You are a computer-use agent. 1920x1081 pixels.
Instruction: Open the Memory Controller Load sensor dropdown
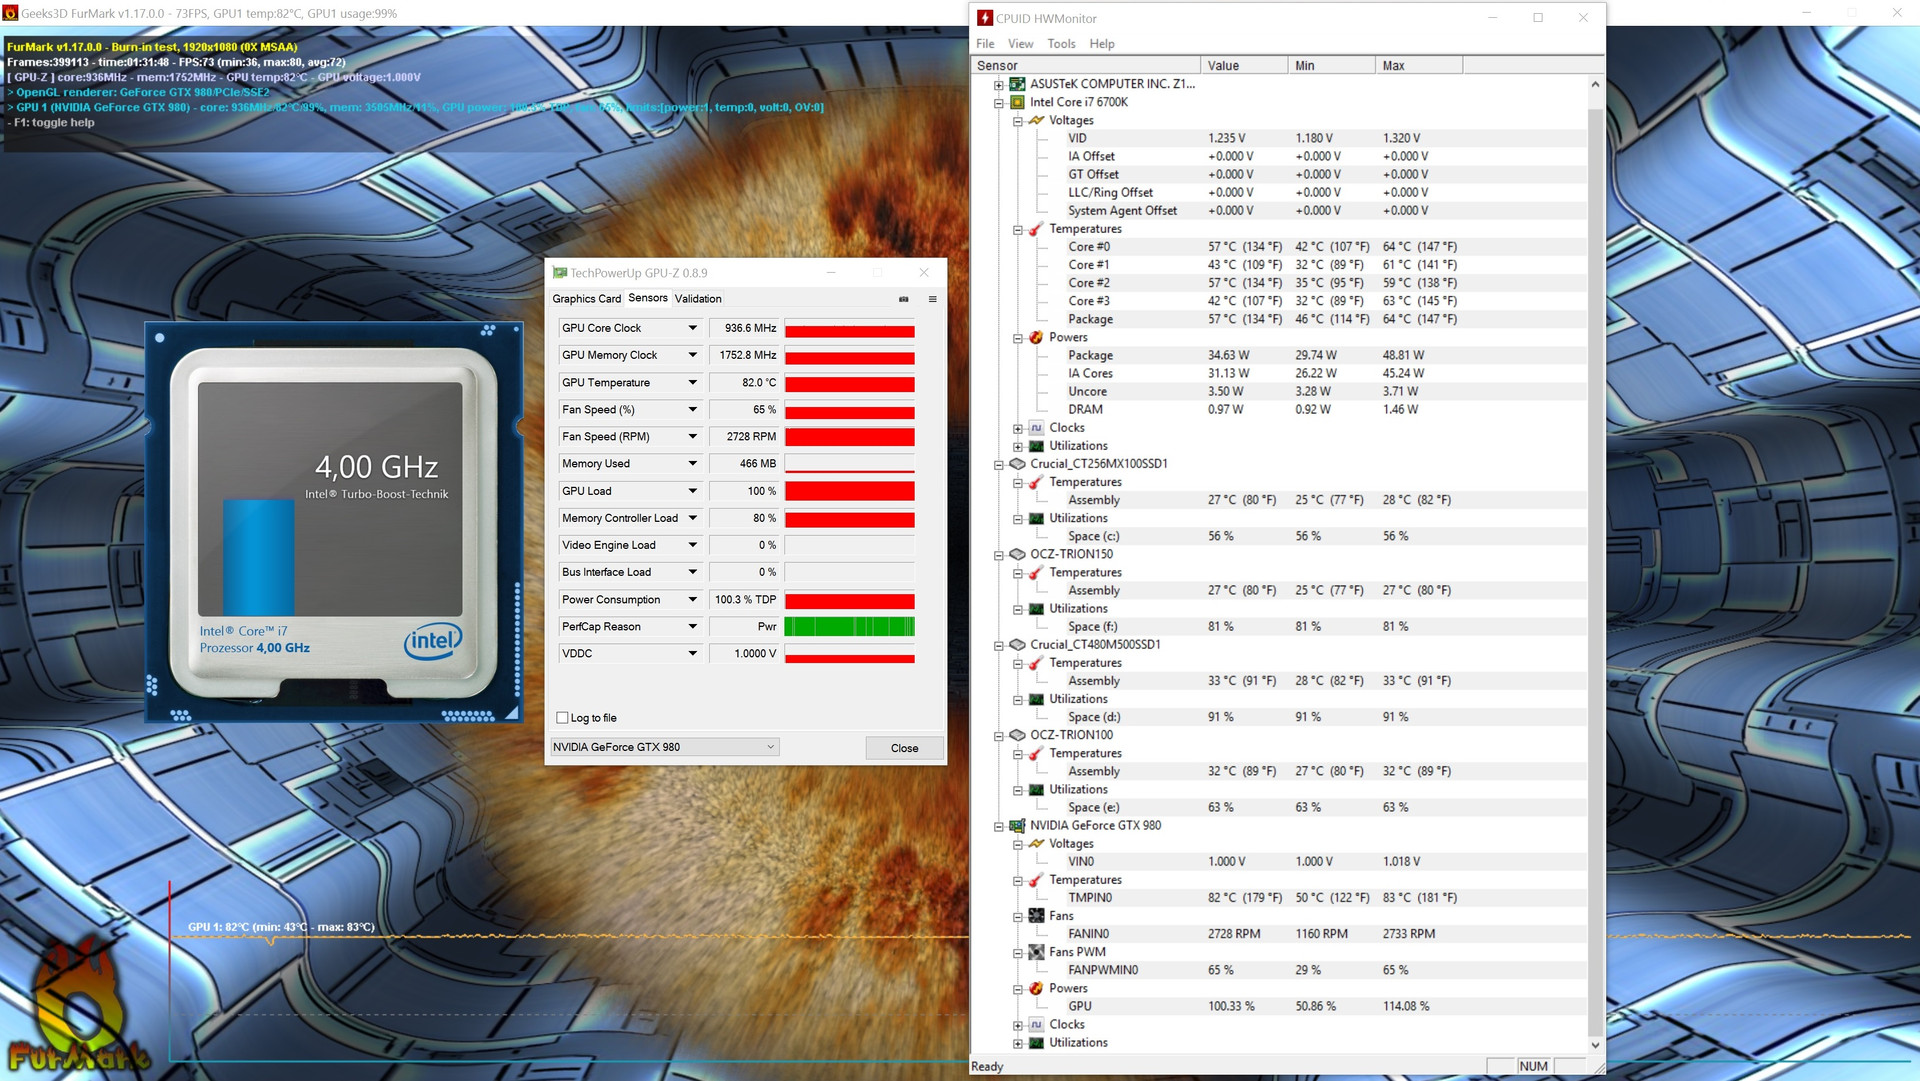point(692,518)
